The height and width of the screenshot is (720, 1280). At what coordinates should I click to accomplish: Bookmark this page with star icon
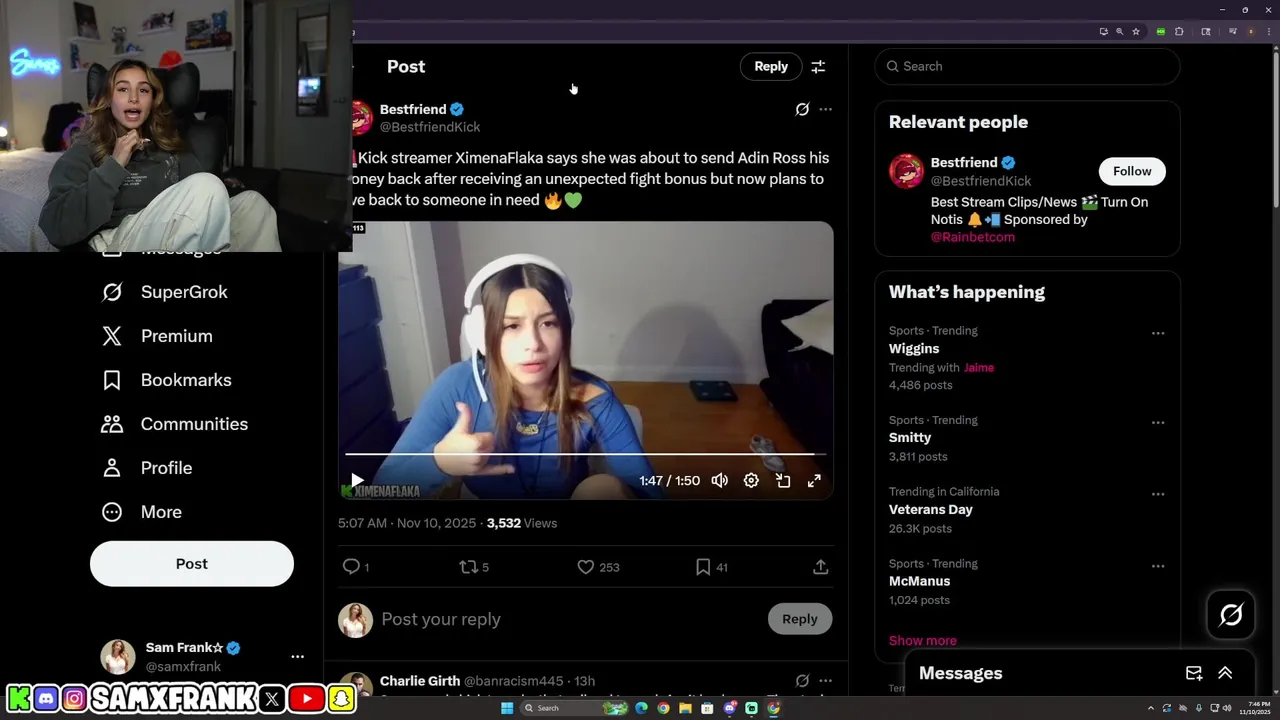pyautogui.click(x=1135, y=31)
